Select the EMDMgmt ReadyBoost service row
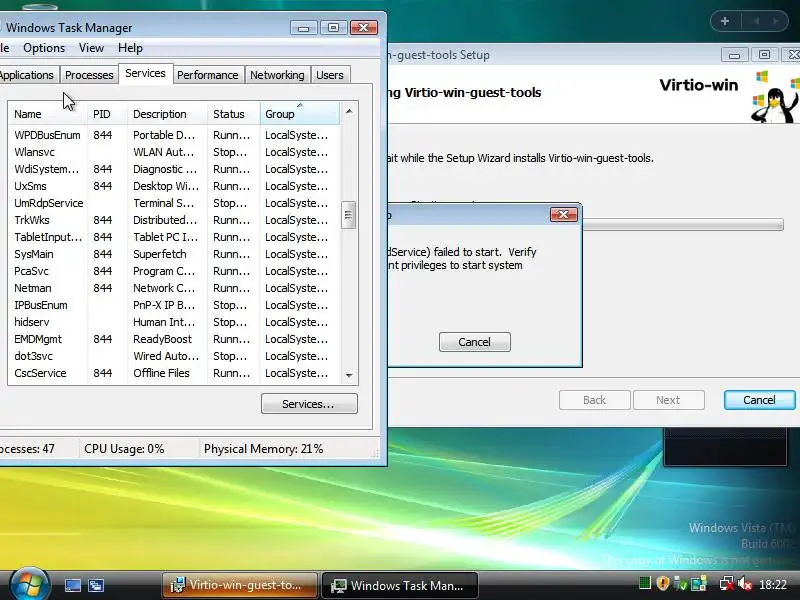The image size is (800, 600). coord(174,339)
